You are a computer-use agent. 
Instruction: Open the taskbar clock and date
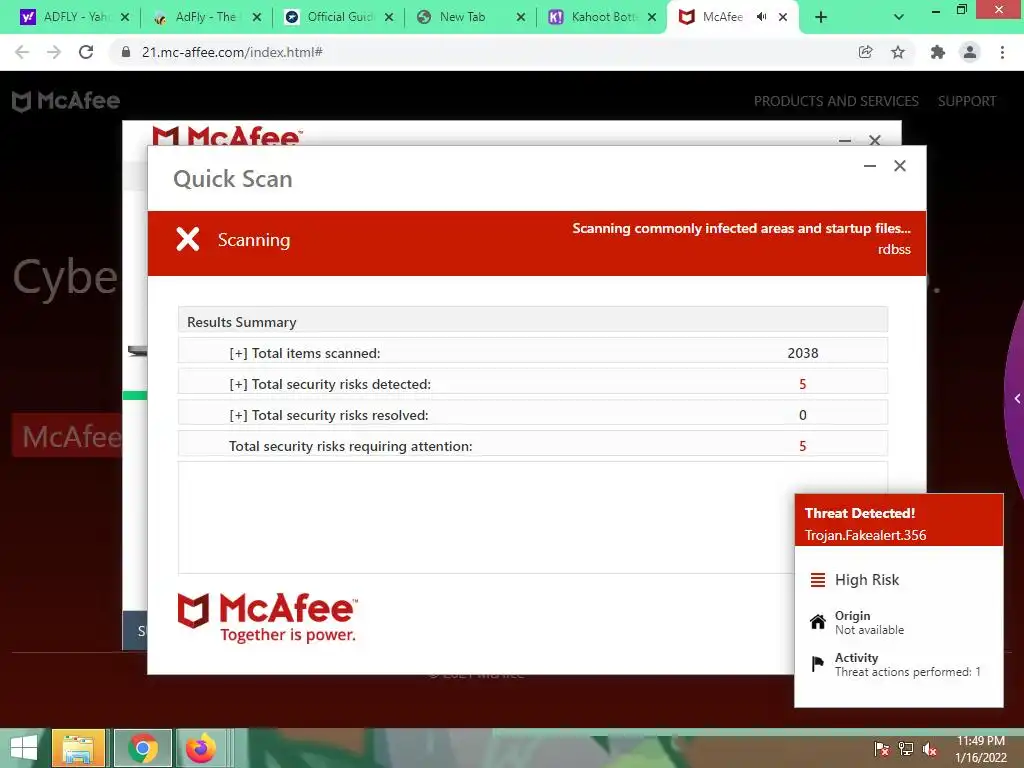click(x=981, y=749)
